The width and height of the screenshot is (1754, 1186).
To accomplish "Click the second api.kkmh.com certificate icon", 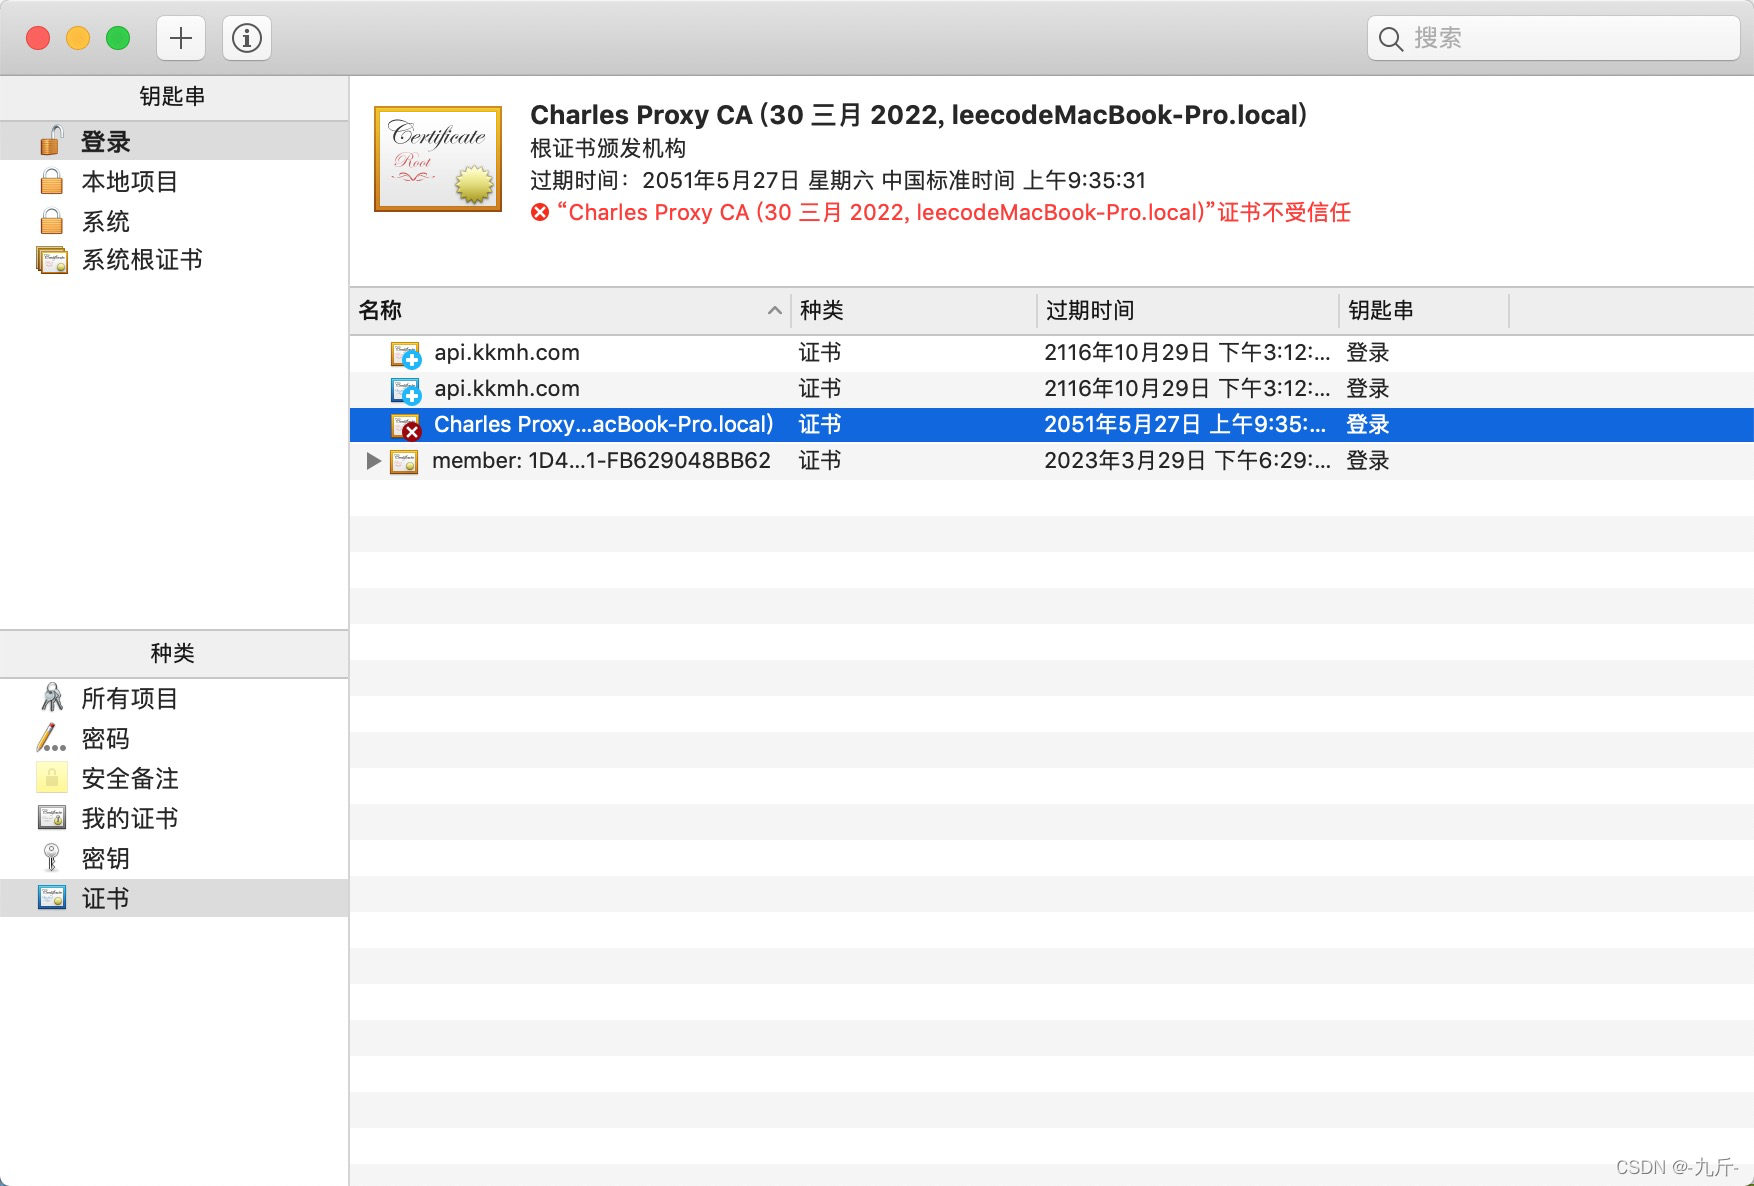I will click(x=405, y=389).
